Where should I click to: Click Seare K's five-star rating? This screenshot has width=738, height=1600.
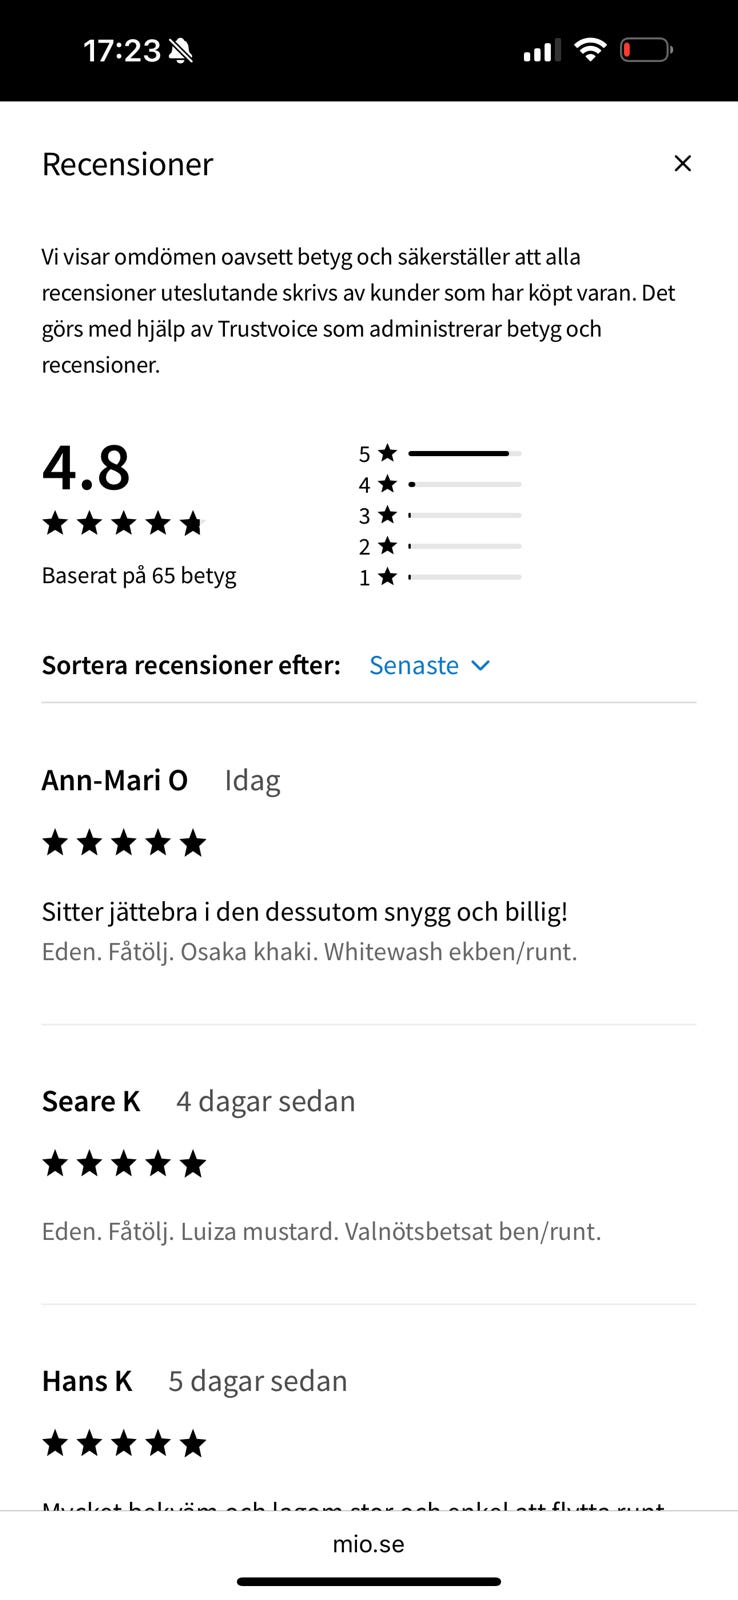coord(123,1164)
